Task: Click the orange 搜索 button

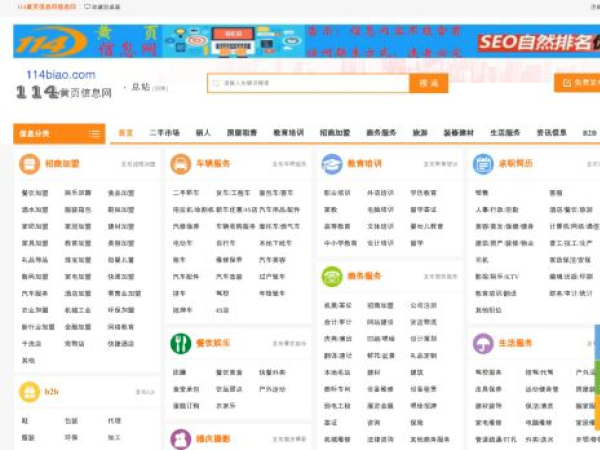Action: tap(429, 83)
